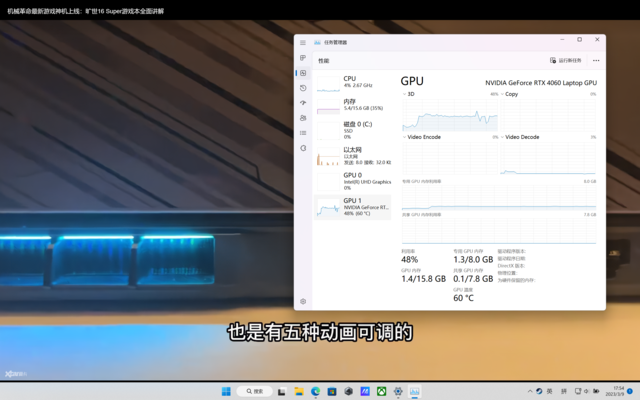This screenshot has width=640, height=400.
Task: Open the Users page icon
Action: point(303,118)
